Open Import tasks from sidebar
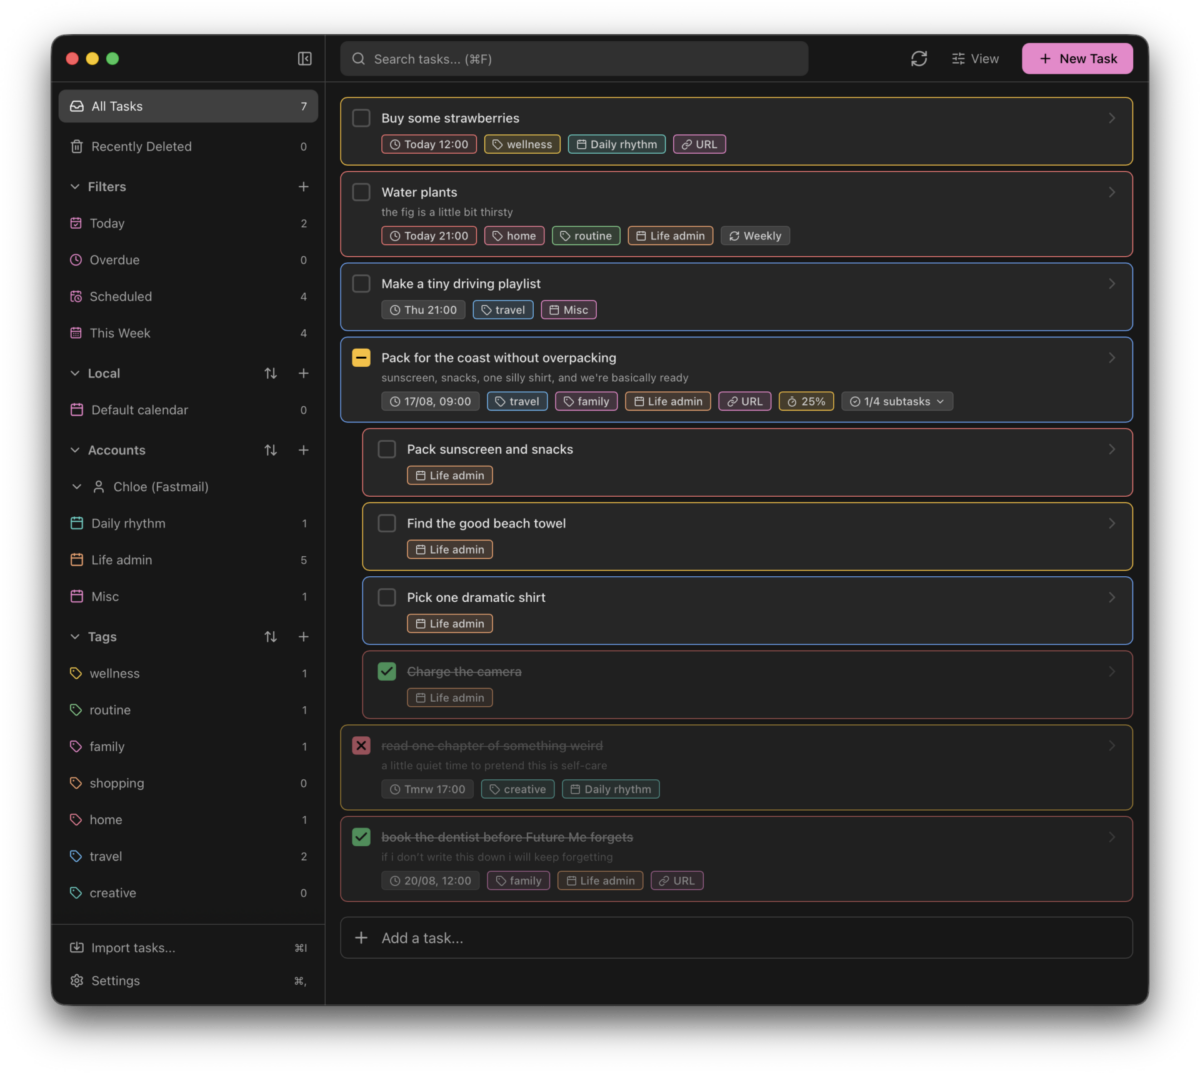 point(188,948)
